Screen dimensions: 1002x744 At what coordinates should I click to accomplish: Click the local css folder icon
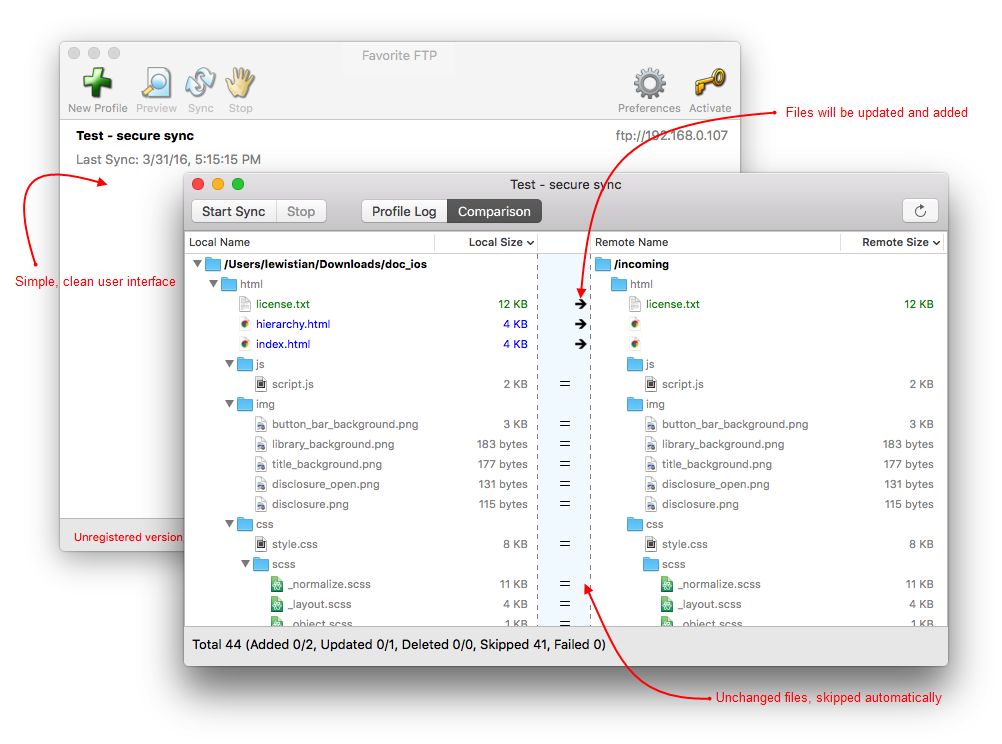coord(245,524)
